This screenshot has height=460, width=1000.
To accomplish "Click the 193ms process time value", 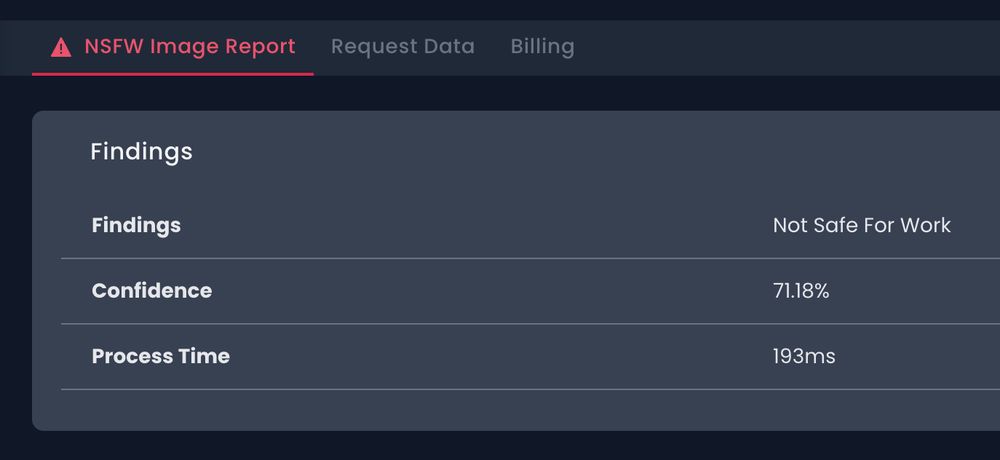I will point(804,356).
